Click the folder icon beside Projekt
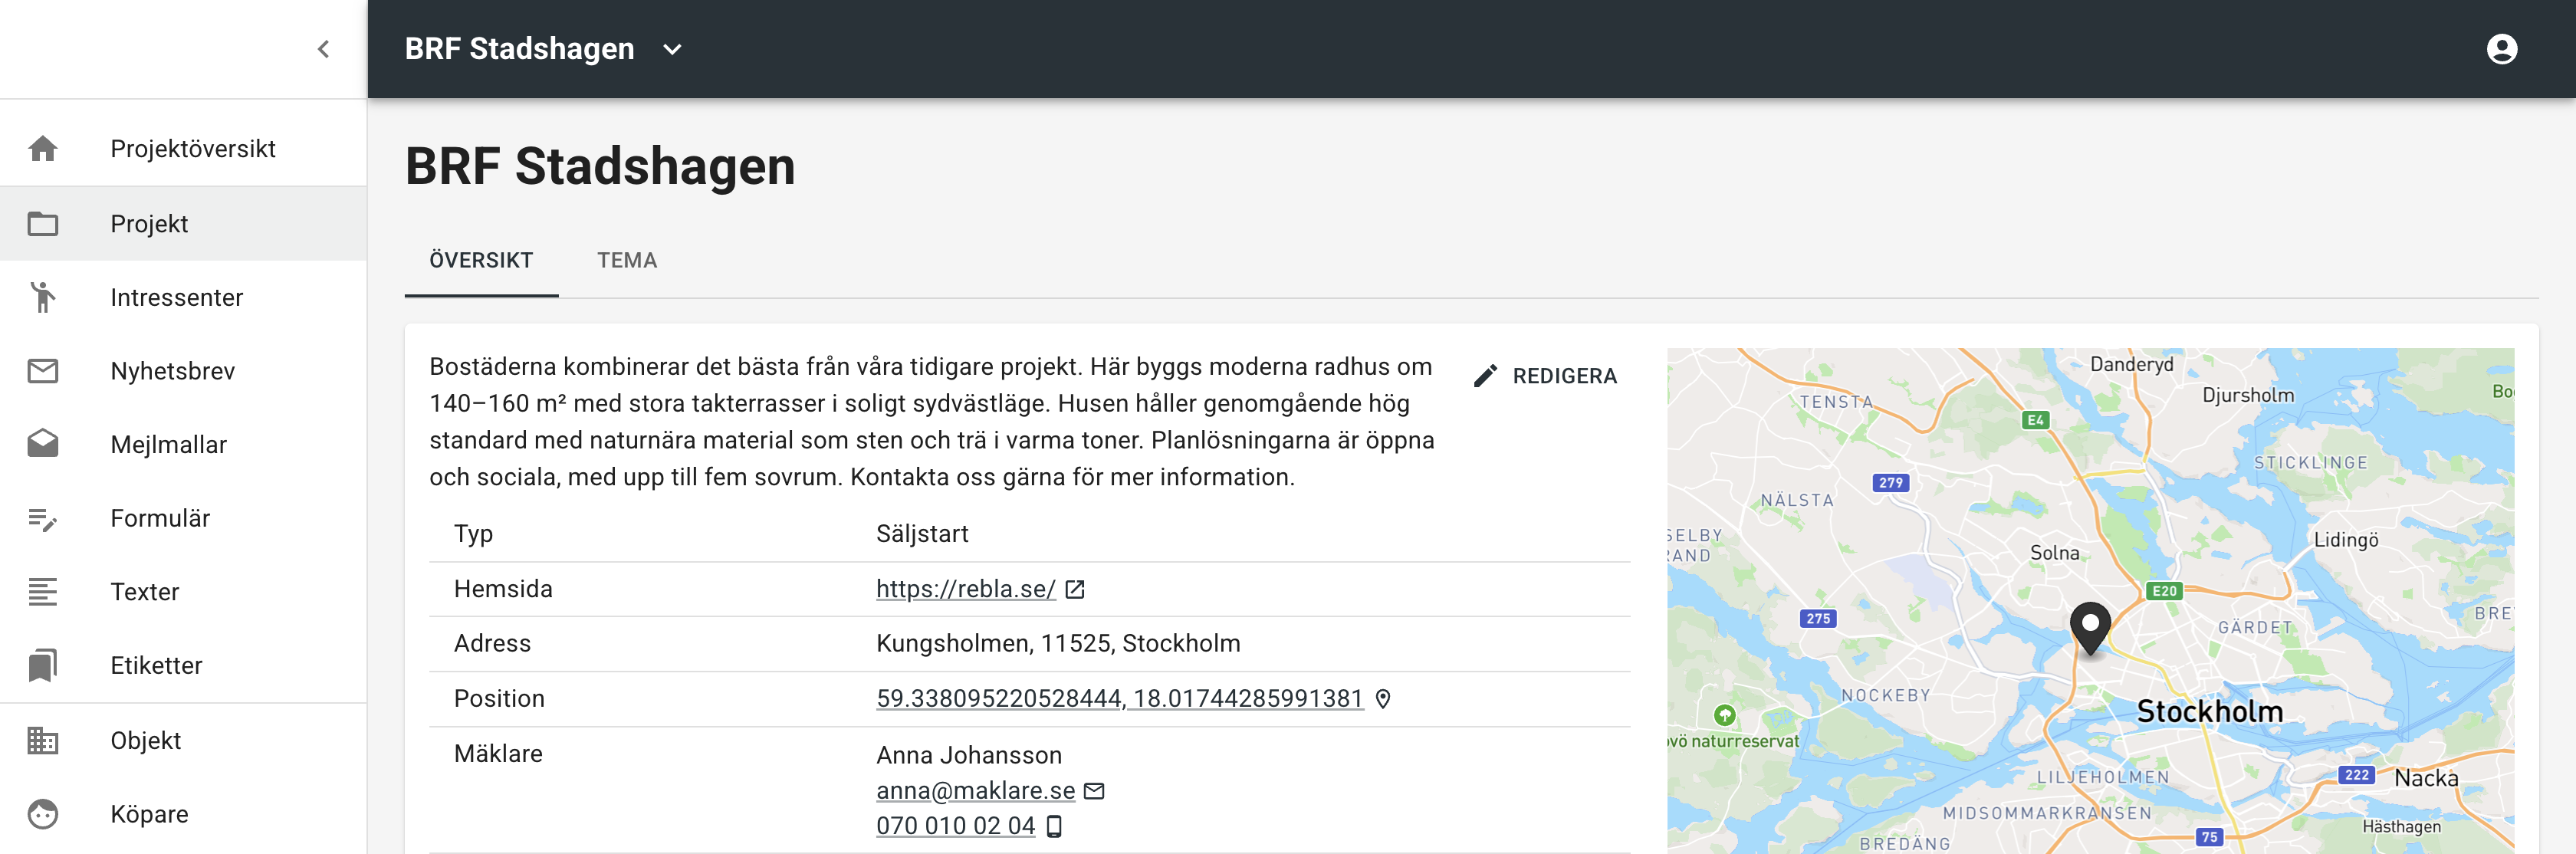 [x=43, y=224]
